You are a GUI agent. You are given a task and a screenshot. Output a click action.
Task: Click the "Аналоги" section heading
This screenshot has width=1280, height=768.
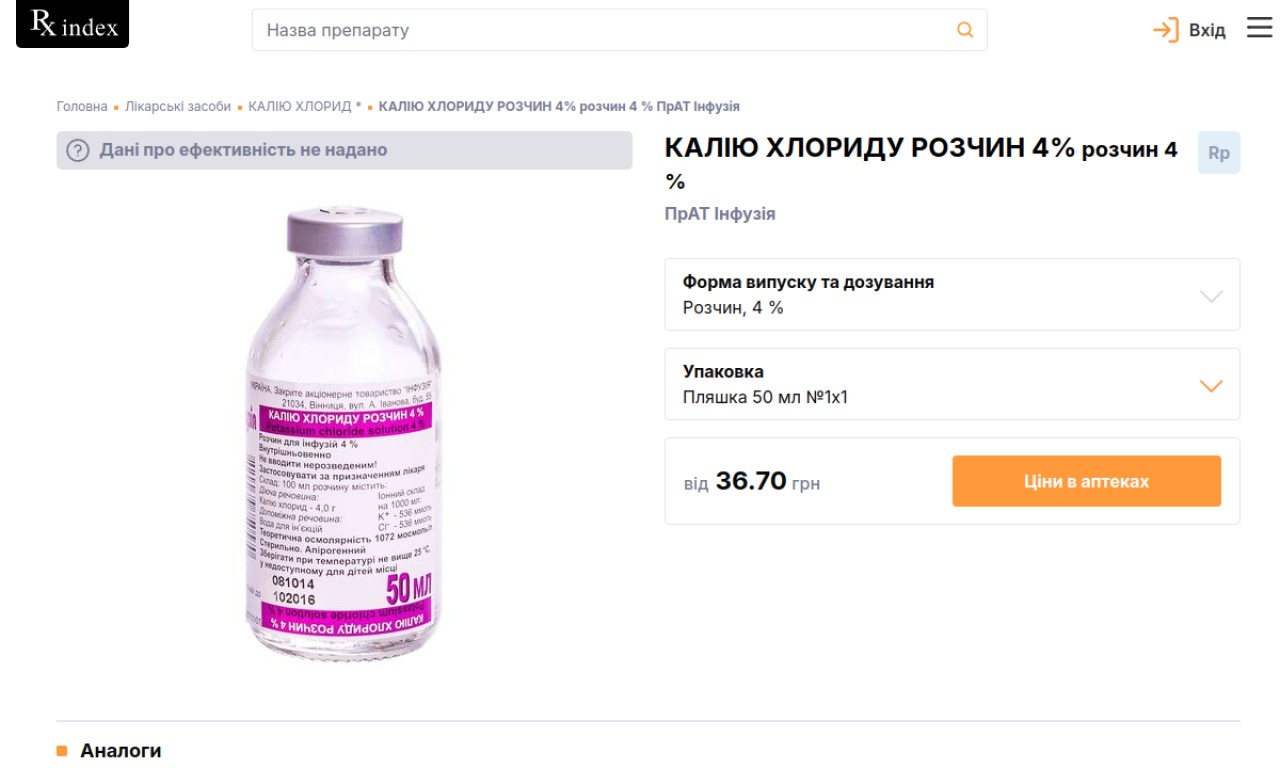120,751
